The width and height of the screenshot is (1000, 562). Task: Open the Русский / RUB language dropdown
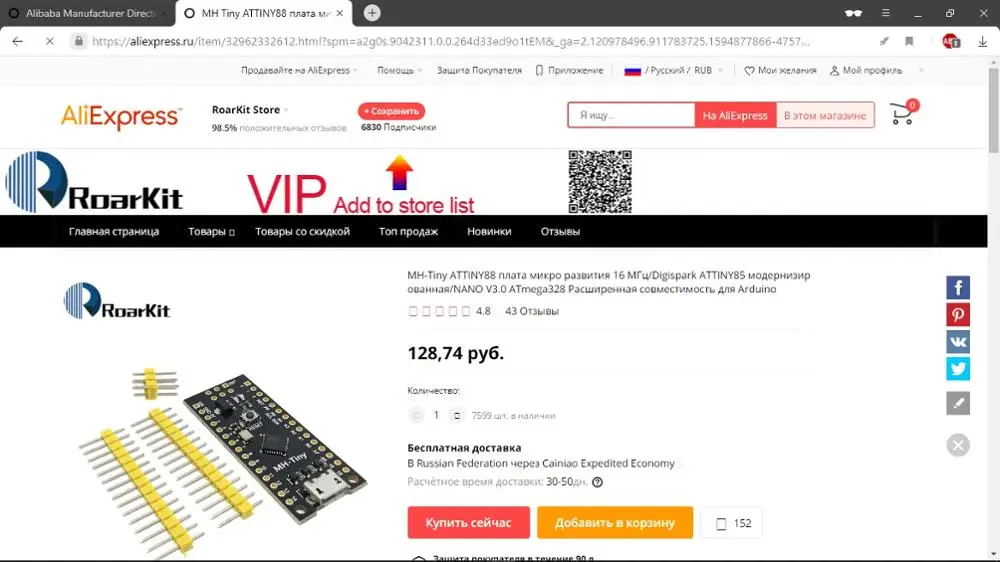(673, 70)
